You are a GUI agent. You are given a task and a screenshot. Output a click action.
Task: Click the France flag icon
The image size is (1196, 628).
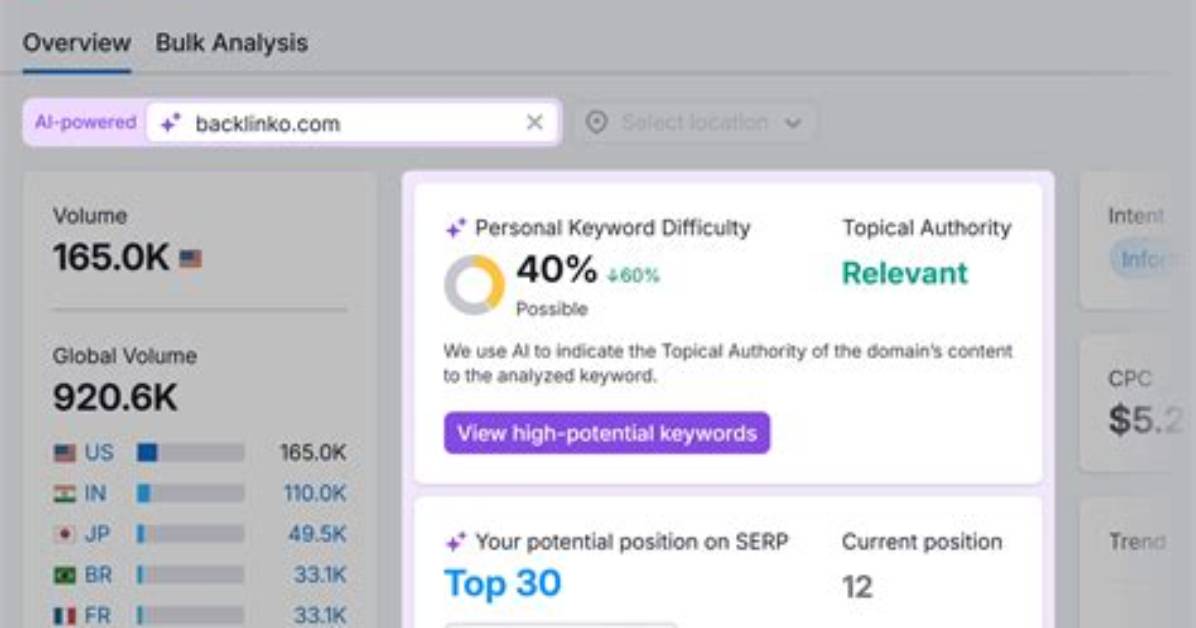pos(65,615)
